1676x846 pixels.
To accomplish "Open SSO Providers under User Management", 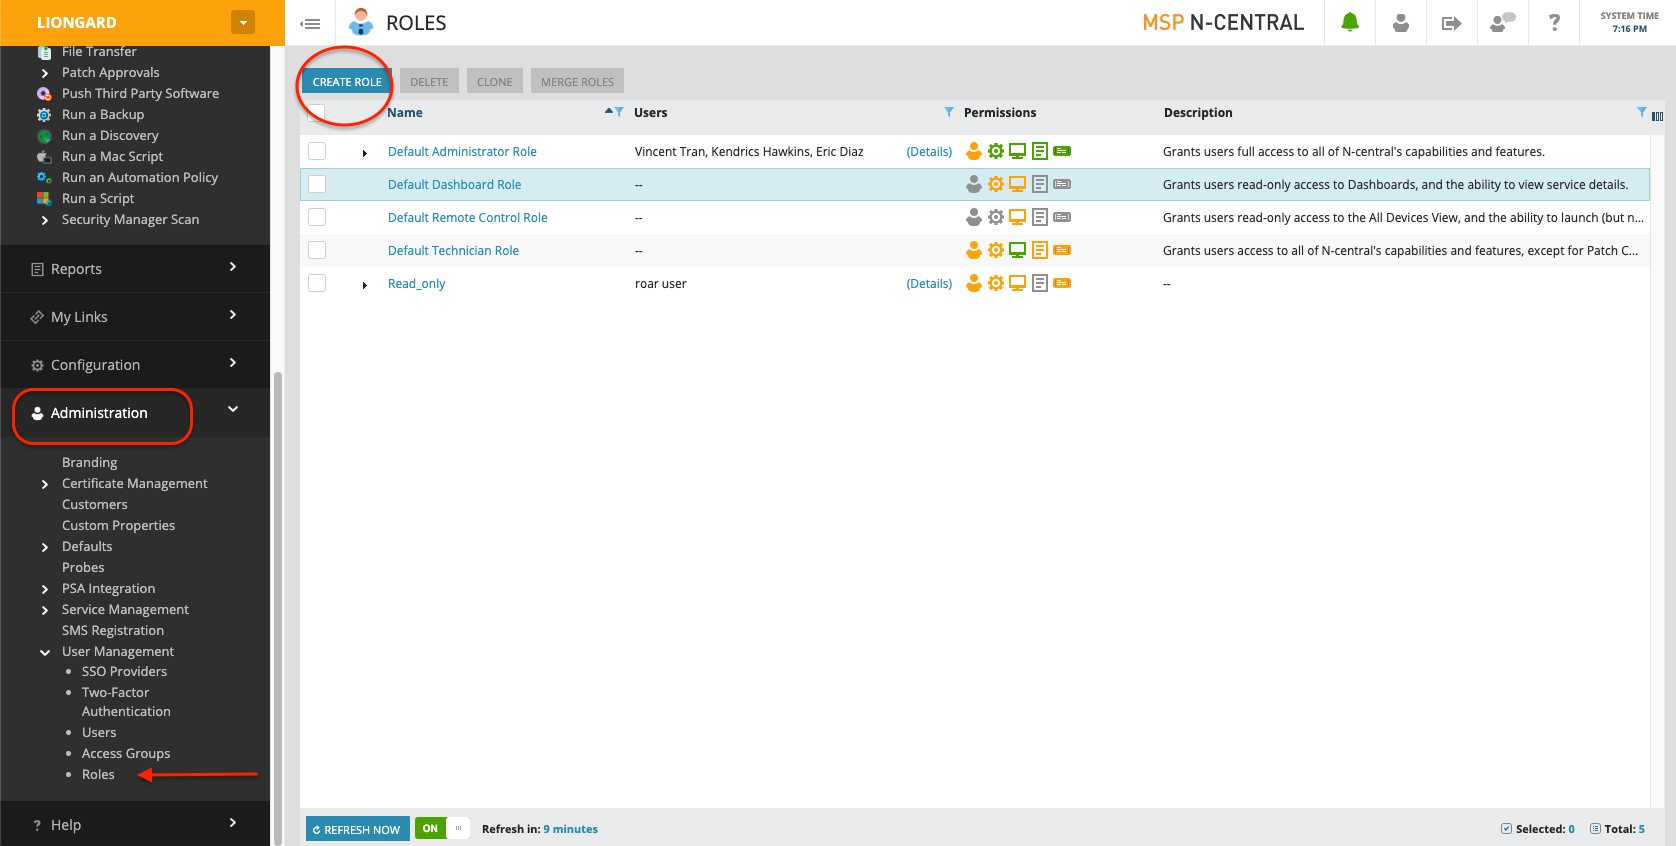I will (124, 671).
